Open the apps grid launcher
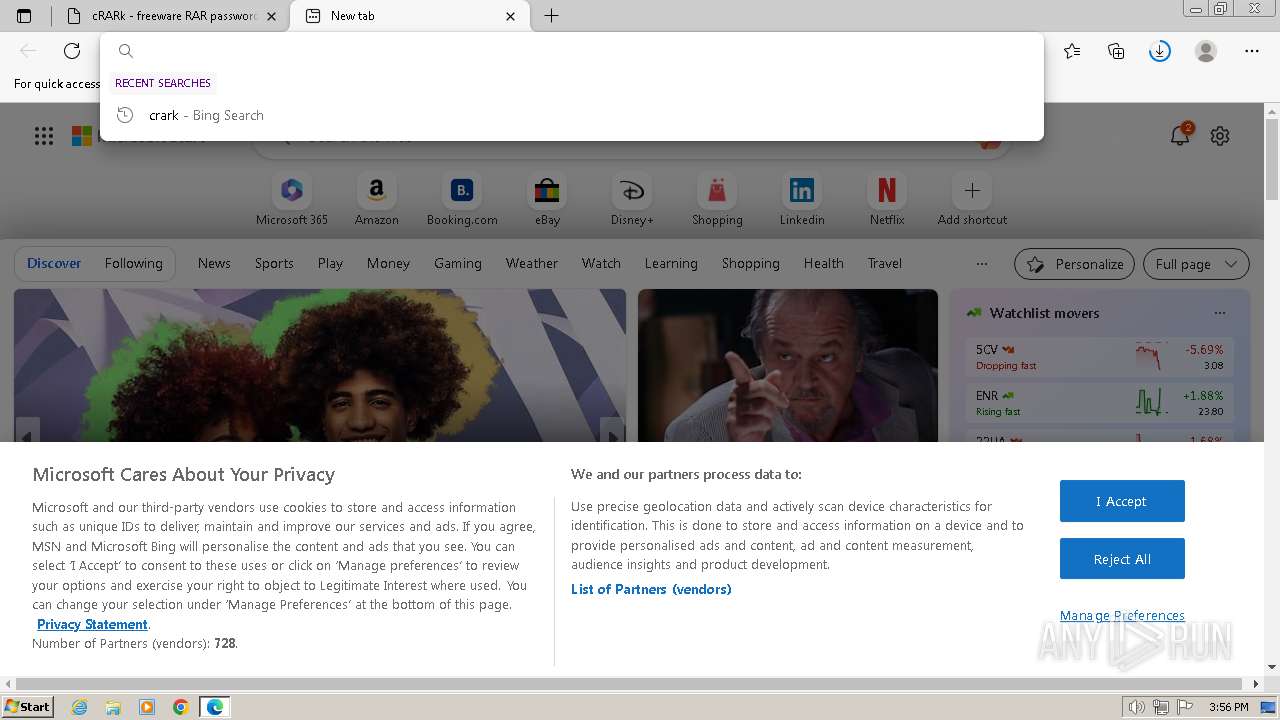The image size is (1280, 720). coord(44,136)
